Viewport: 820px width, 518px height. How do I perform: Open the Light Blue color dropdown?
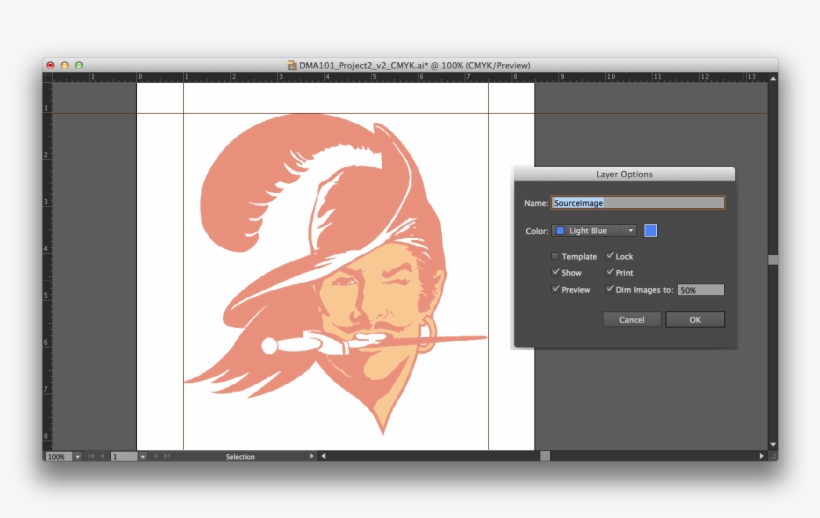click(x=594, y=231)
